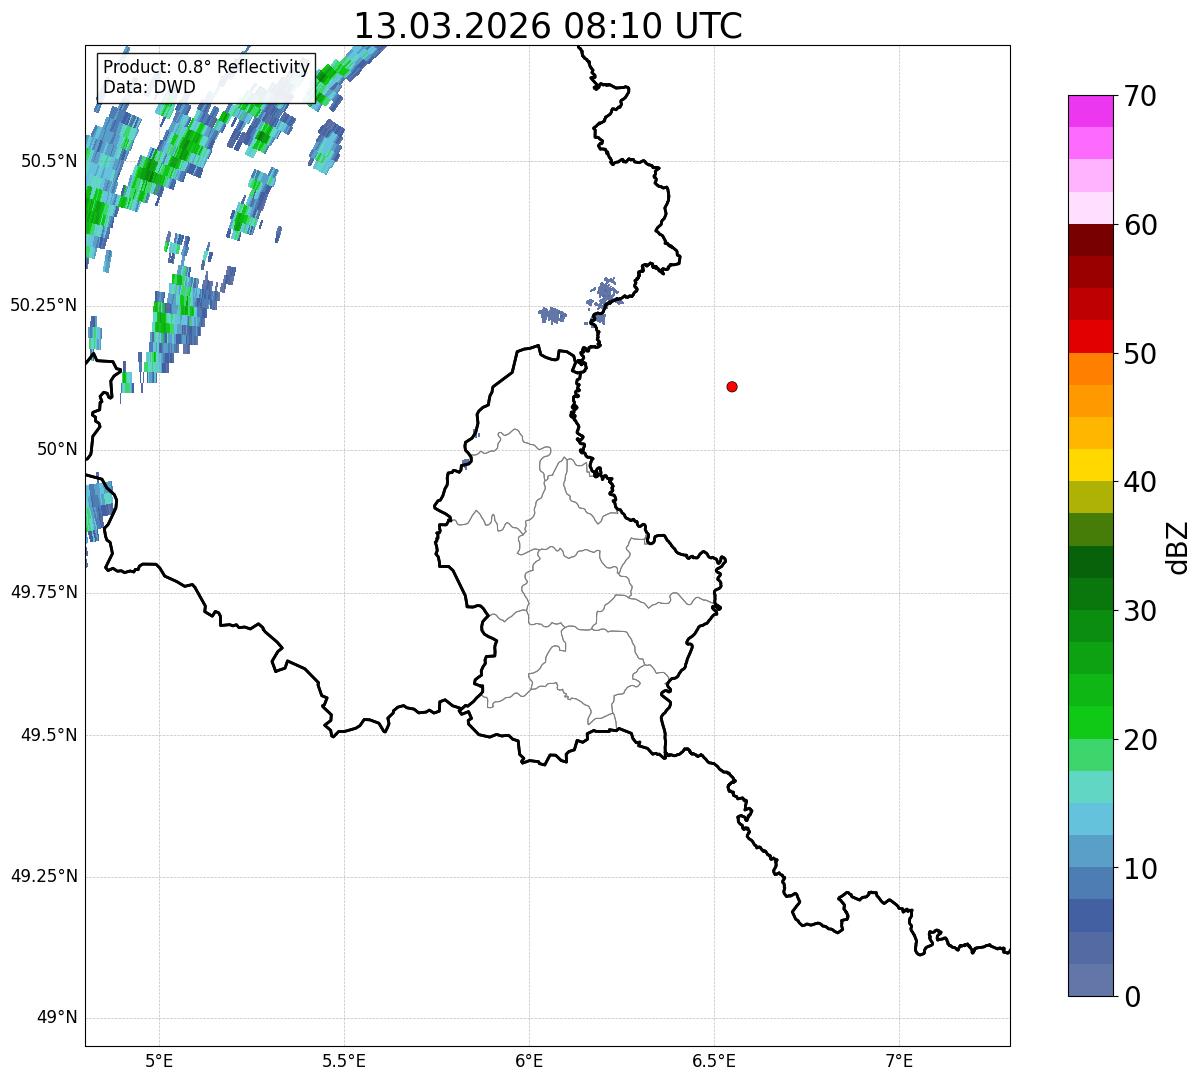Click the colorbar tick label 30

point(1140,611)
